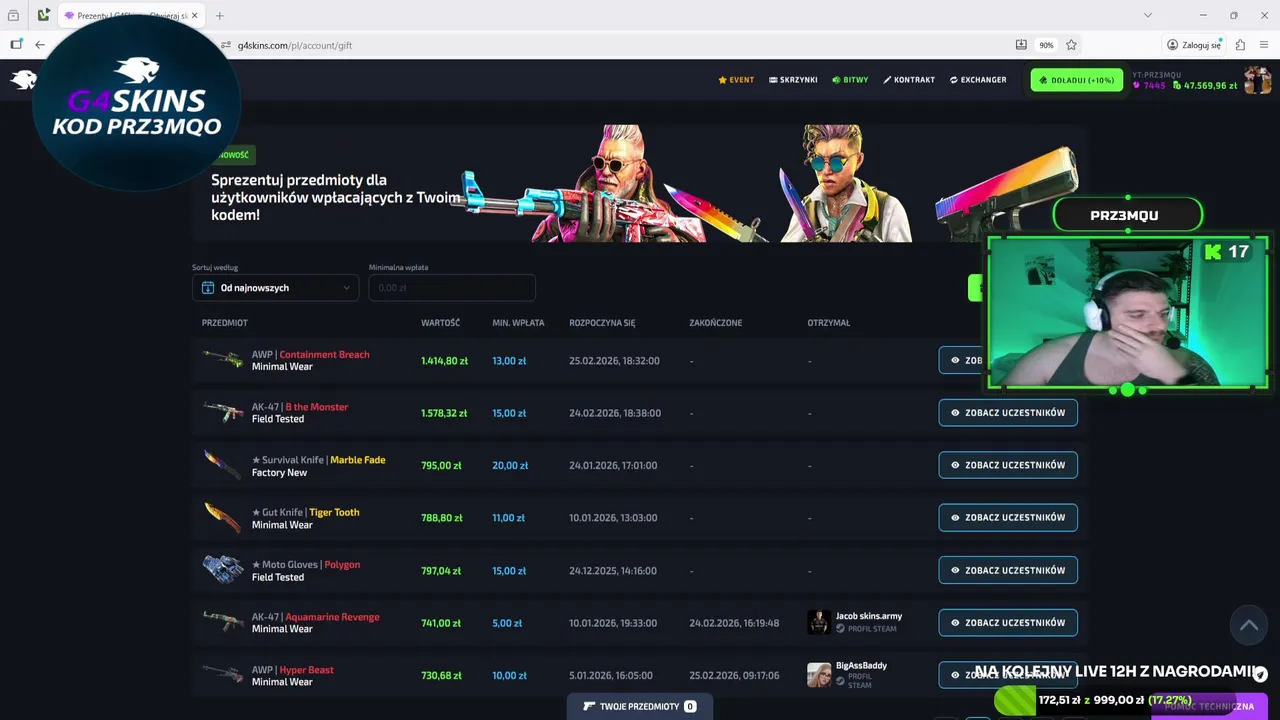Viewport: 1280px width, 720px height.
Task: Open the browser hamburger menu
Action: (x=1264, y=45)
